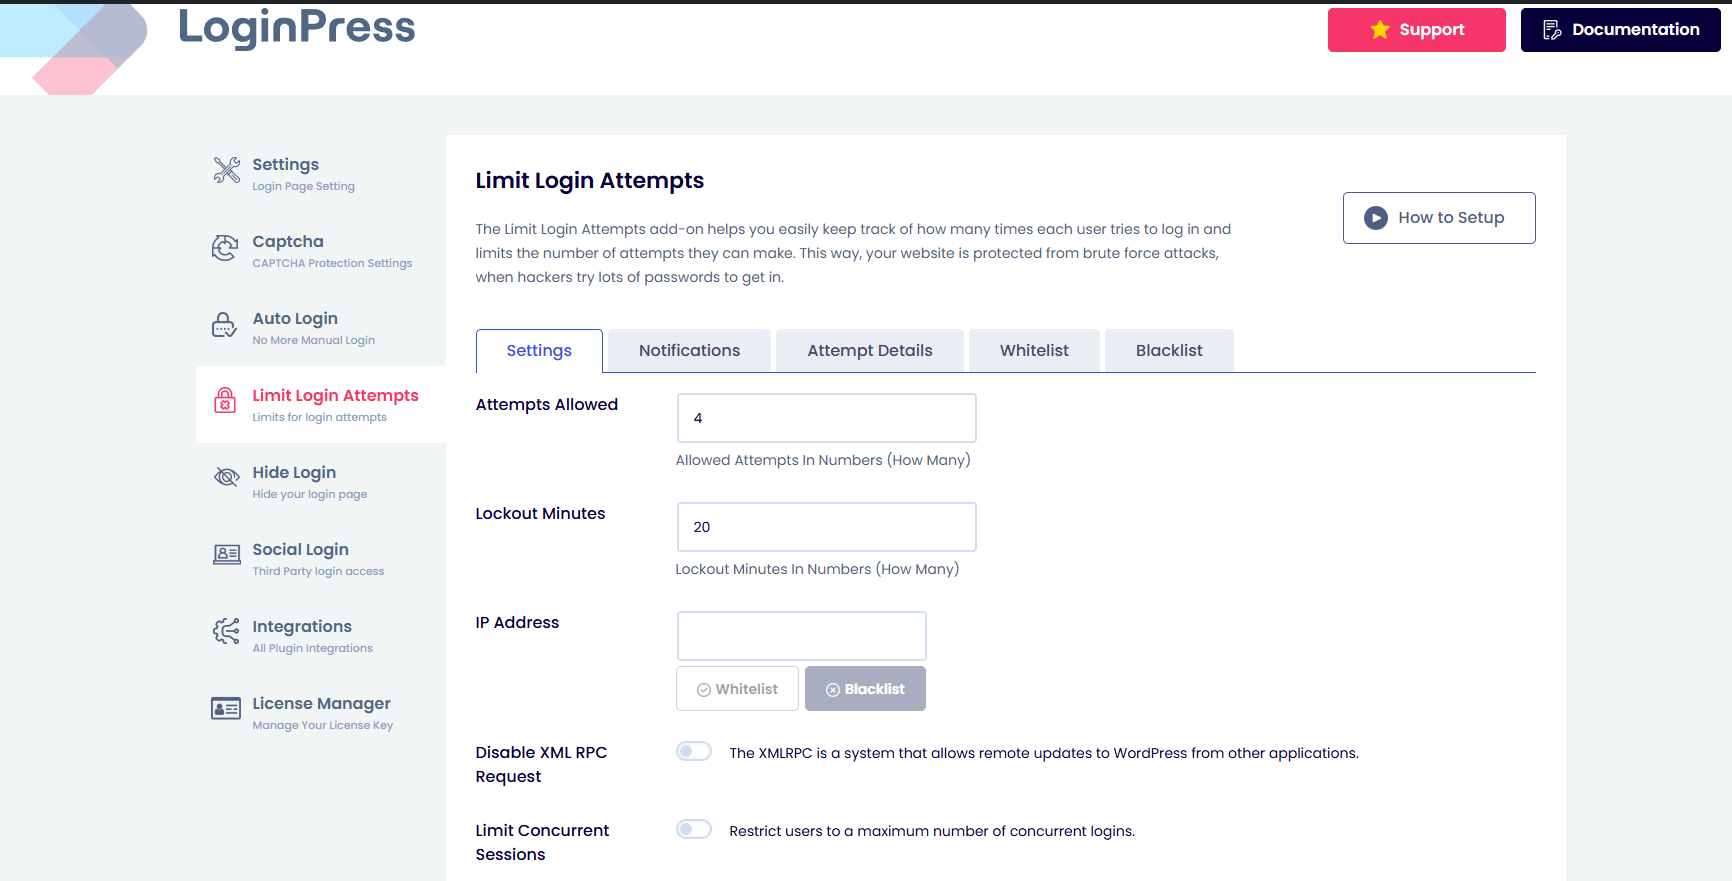Click the Hide Login crossed-eye icon
The height and width of the screenshot is (881, 1732).
tap(227, 477)
